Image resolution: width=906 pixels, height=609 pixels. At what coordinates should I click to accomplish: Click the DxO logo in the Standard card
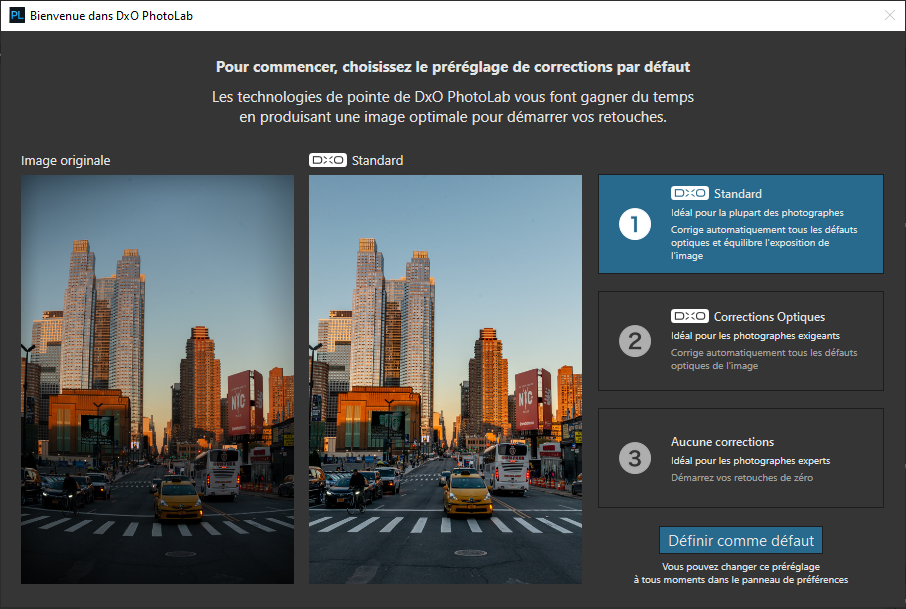point(689,193)
